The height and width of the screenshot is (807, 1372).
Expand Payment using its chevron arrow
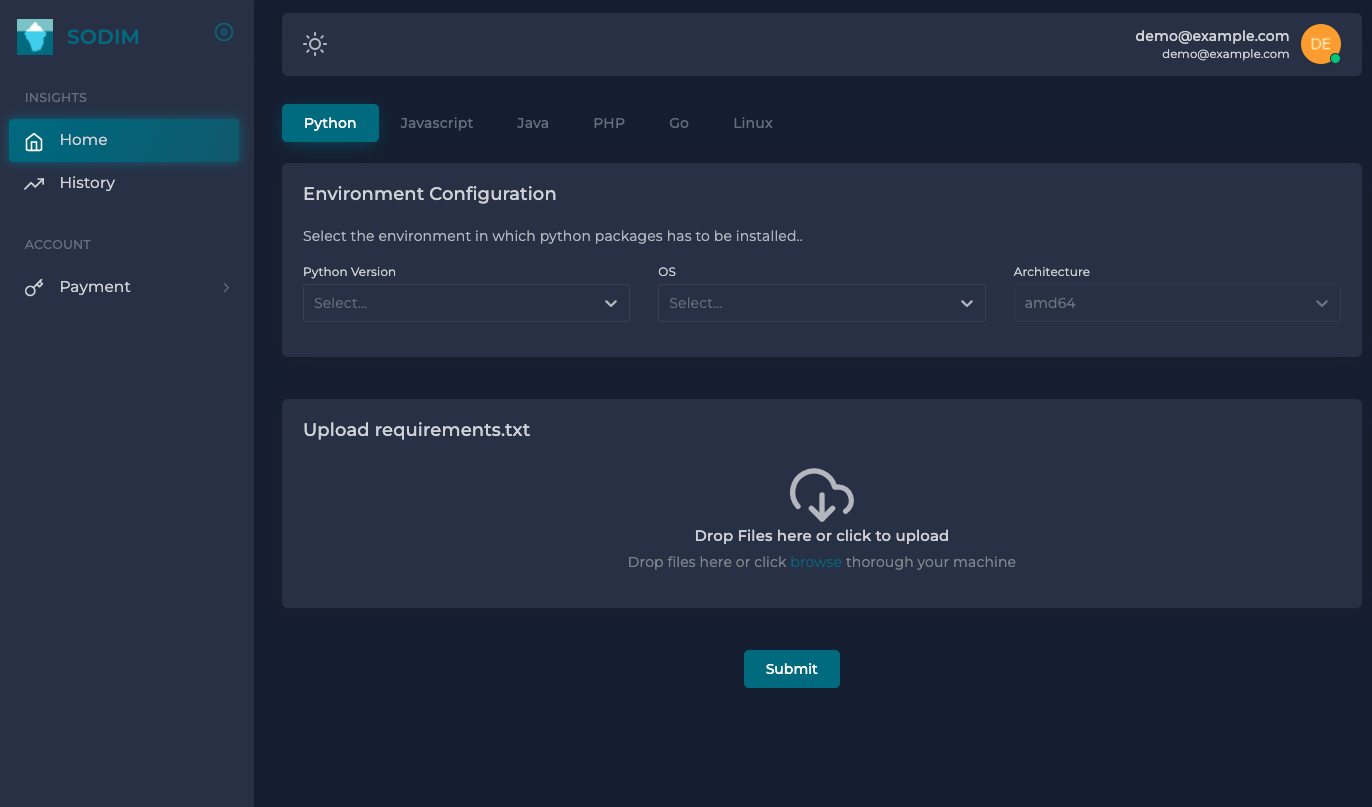(x=226, y=287)
